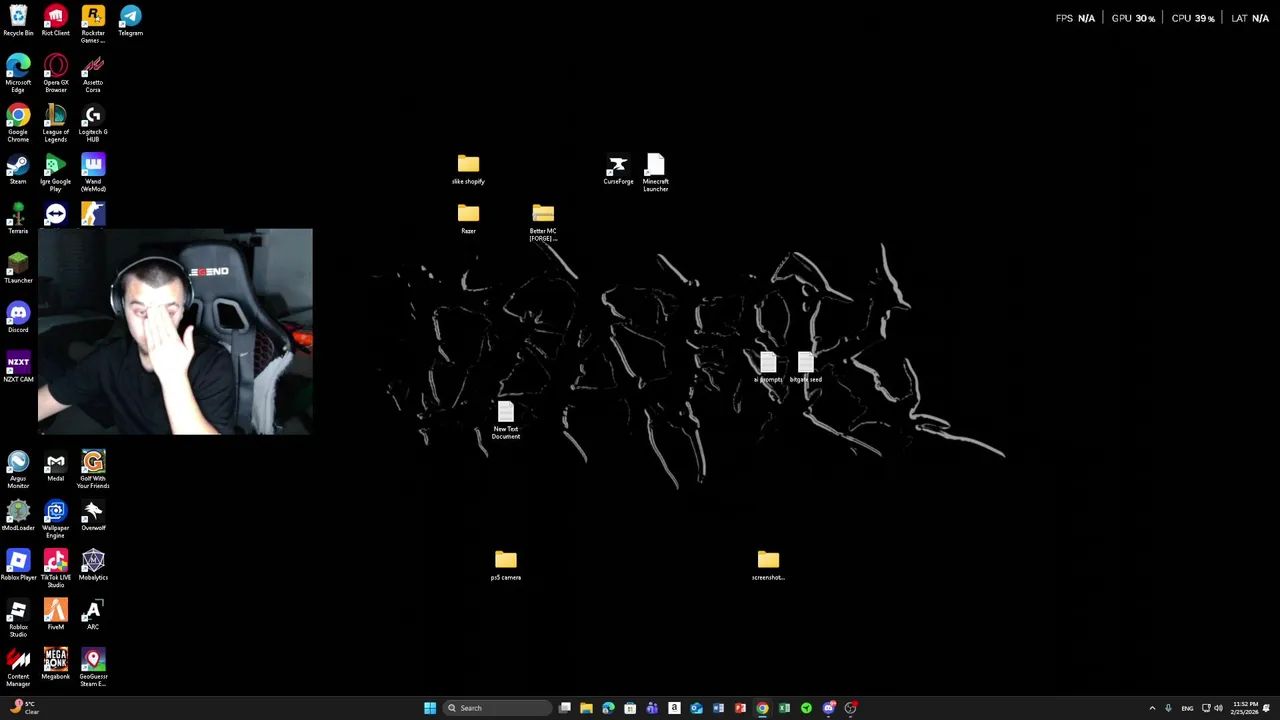Open Golf With Your Friends shortcut
The image size is (1280, 720).
click(x=93, y=470)
